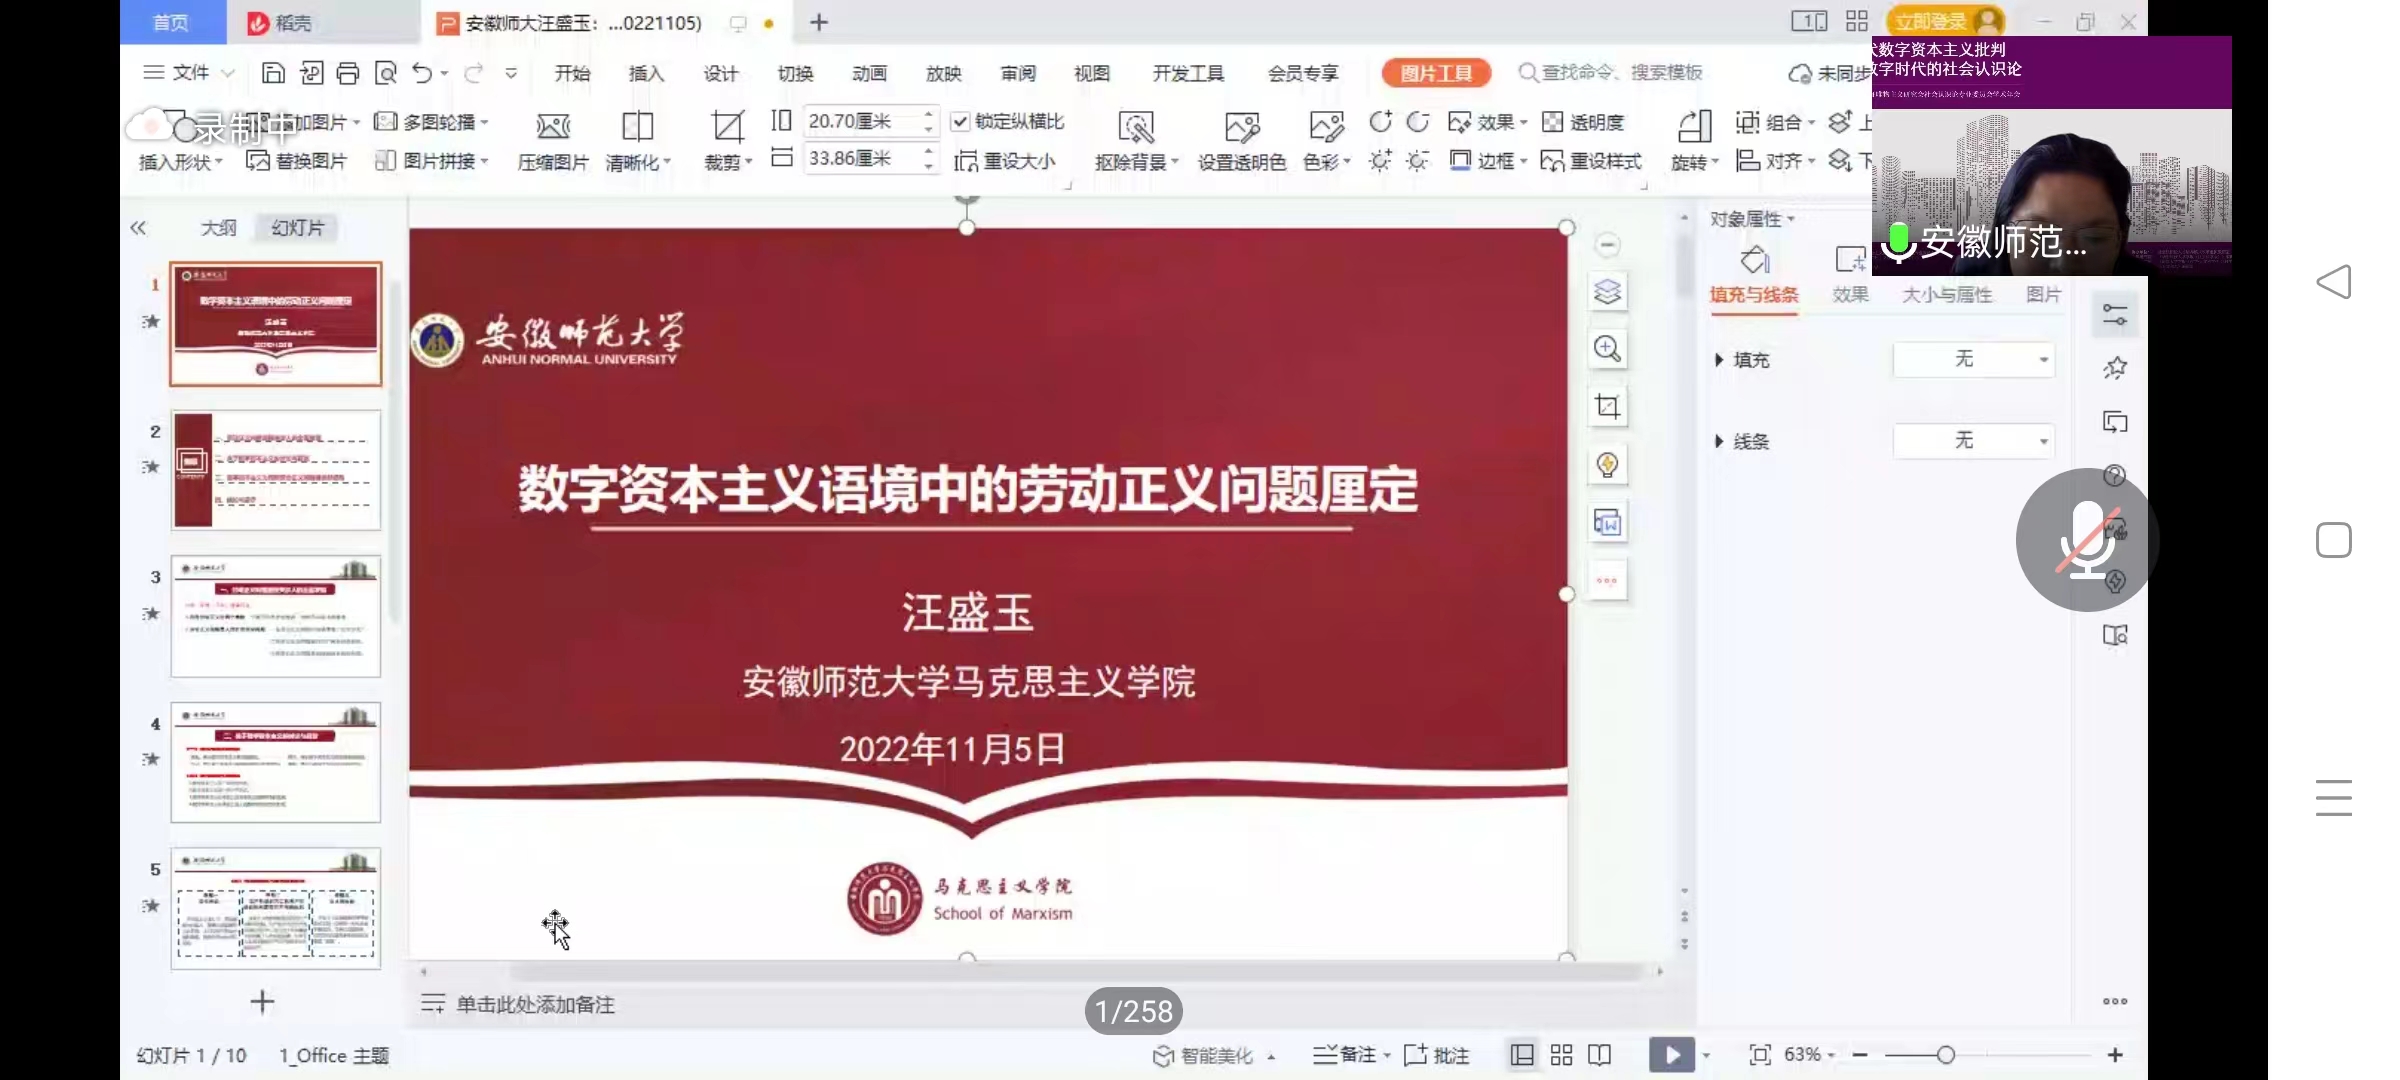Toggle microphone mute button

(x=2086, y=540)
